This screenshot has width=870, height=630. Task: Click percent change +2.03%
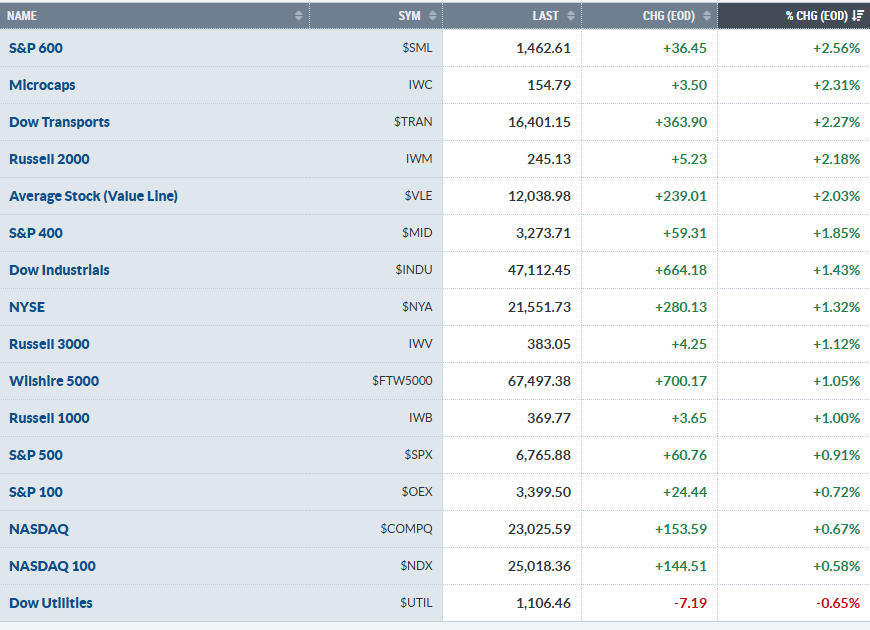[836, 196]
